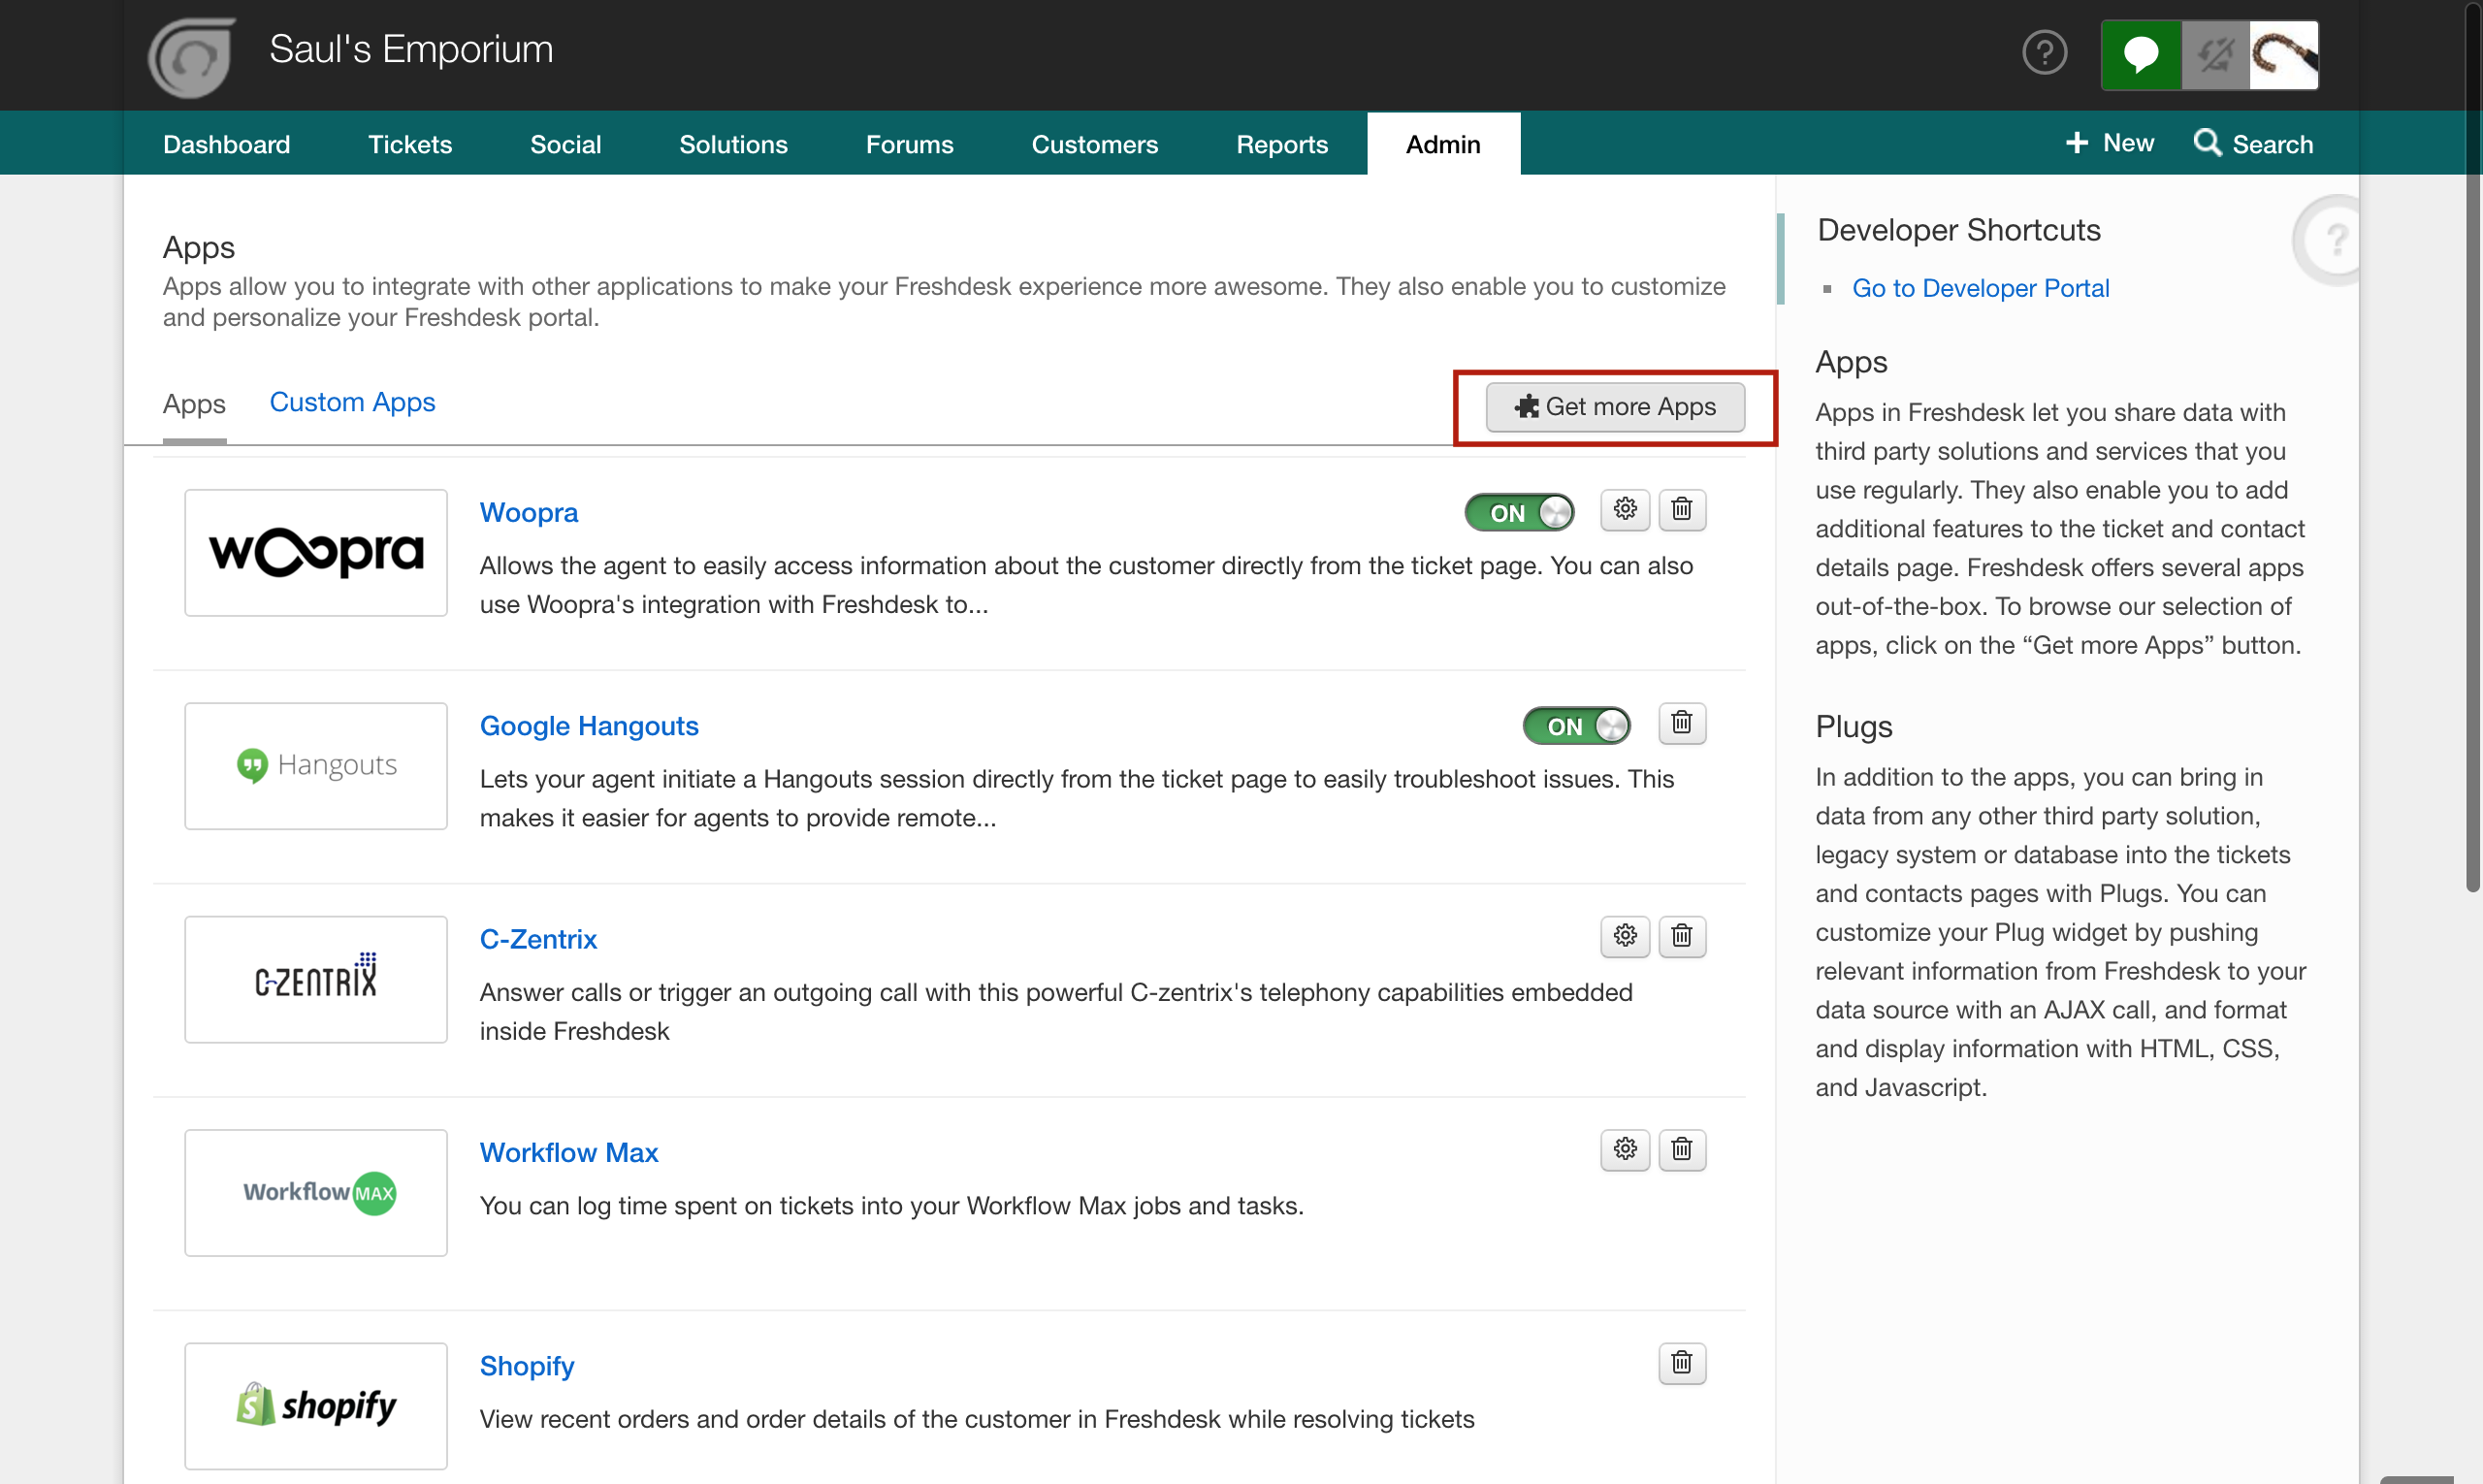Switch to the Custom Apps tab
The height and width of the screenshot is (1484, 2483).
(x=352, y=402)
